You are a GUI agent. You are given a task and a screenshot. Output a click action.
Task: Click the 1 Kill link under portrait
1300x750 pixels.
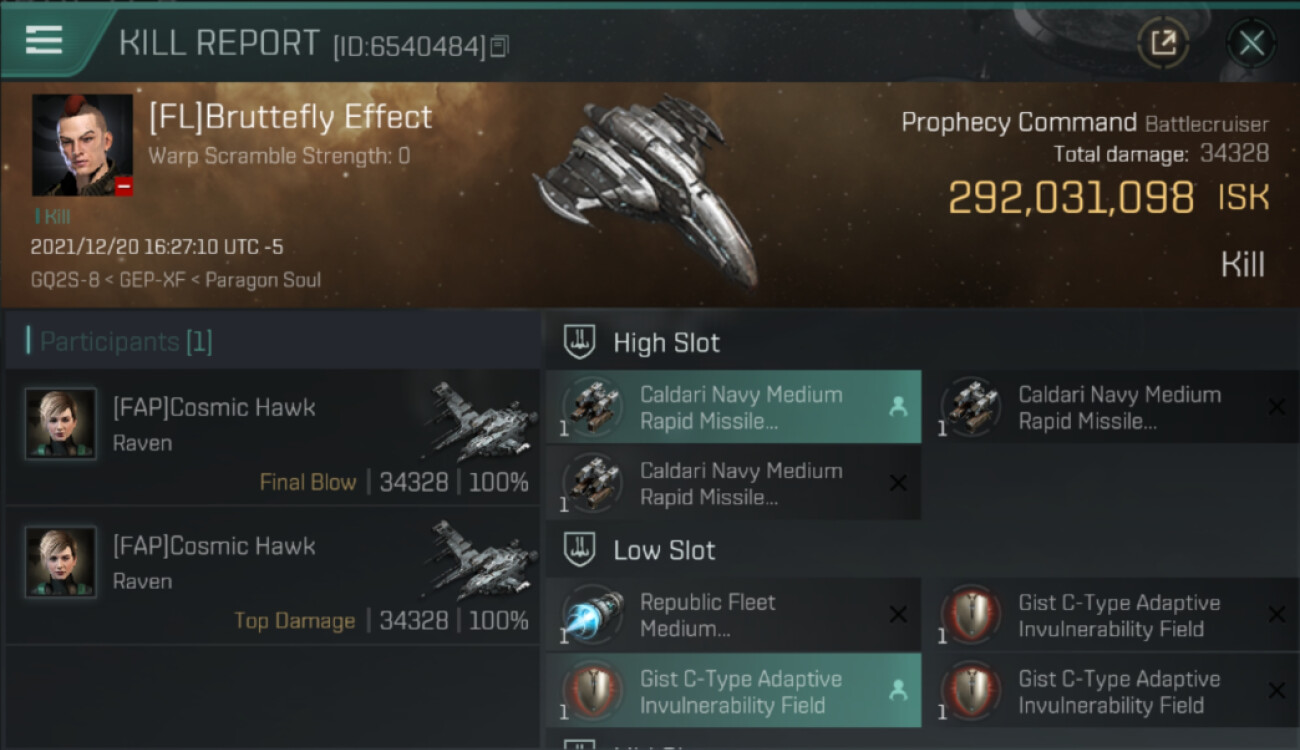coord(52,216)
